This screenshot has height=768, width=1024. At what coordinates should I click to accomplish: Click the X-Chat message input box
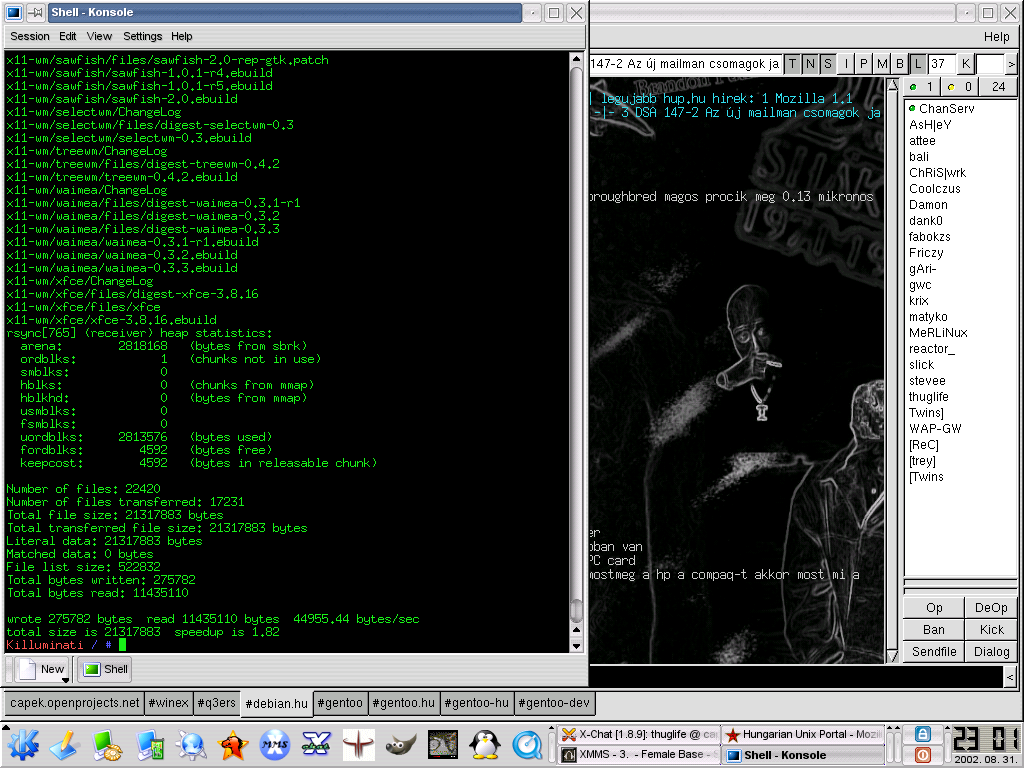click(x=796, y=677)
